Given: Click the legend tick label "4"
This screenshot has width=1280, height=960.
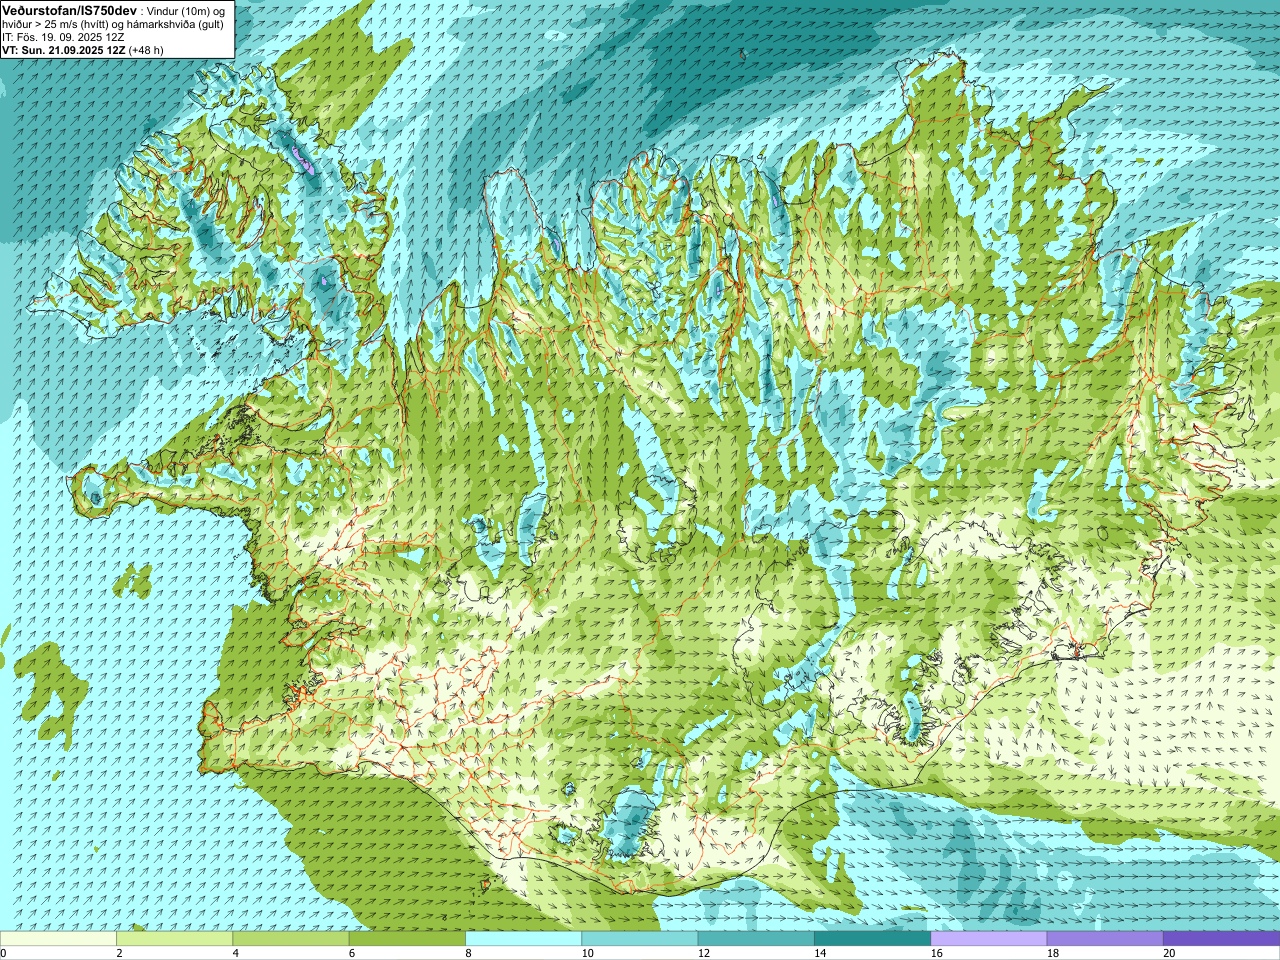Looking at the screenshot, I should [236, 953].
